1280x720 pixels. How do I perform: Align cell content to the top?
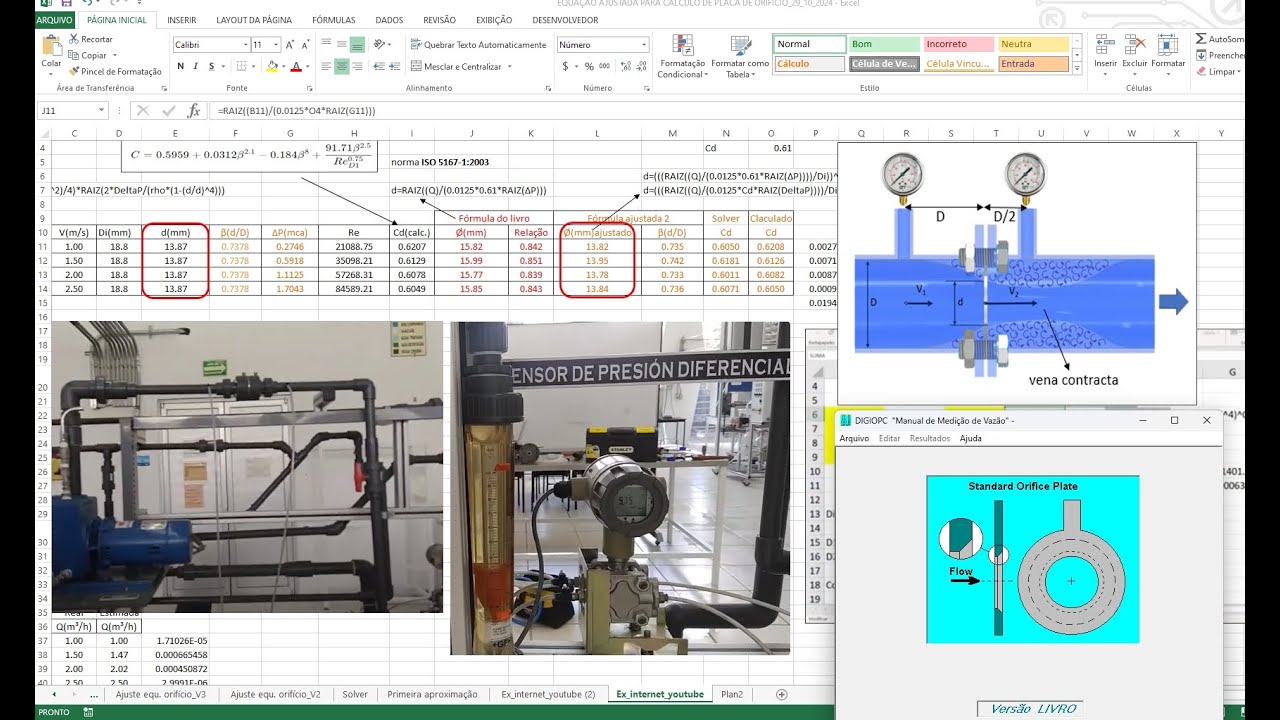[326, 45]
